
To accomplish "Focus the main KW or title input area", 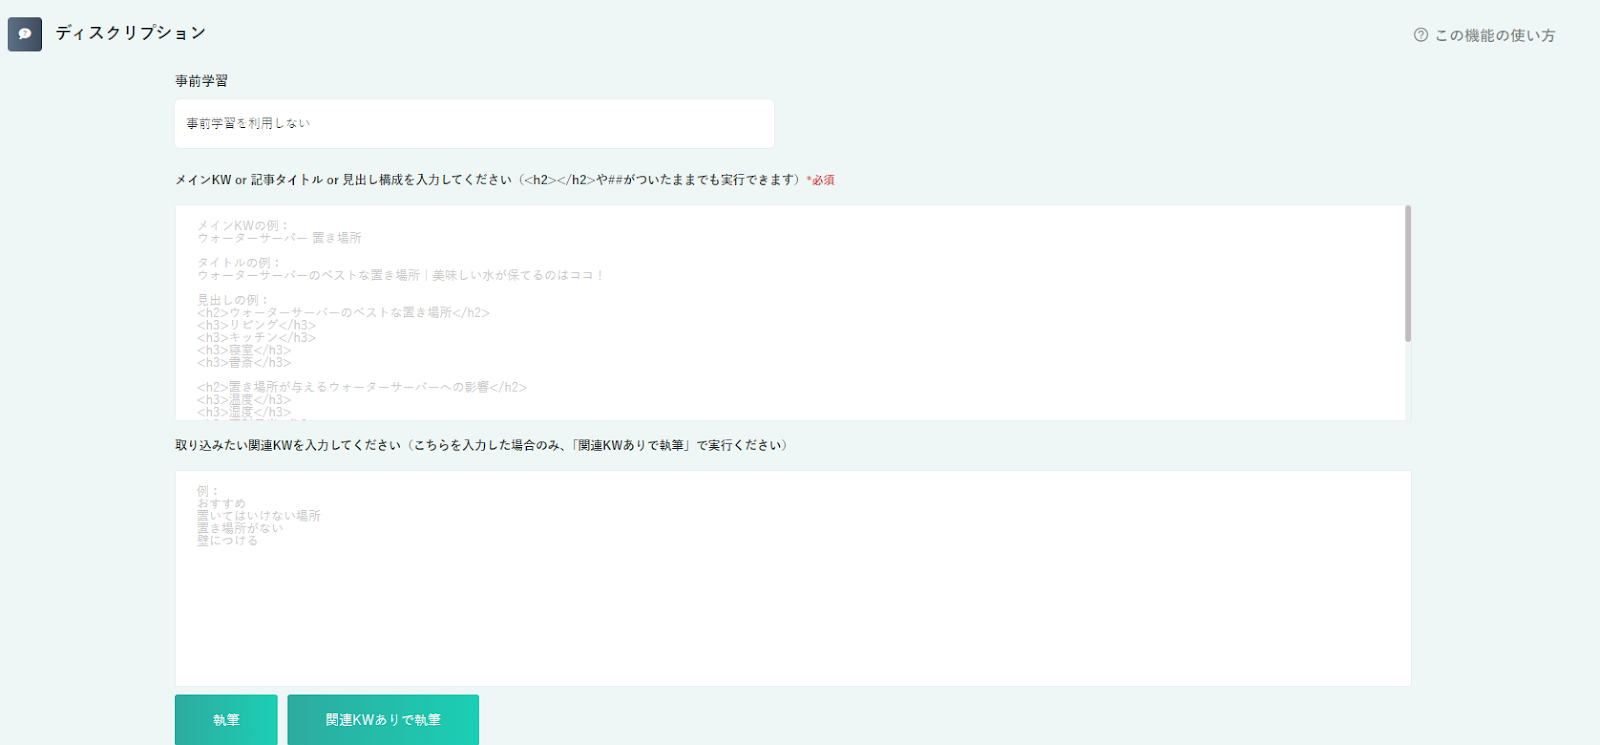I will pyautogui.click(x=789, y=313).
